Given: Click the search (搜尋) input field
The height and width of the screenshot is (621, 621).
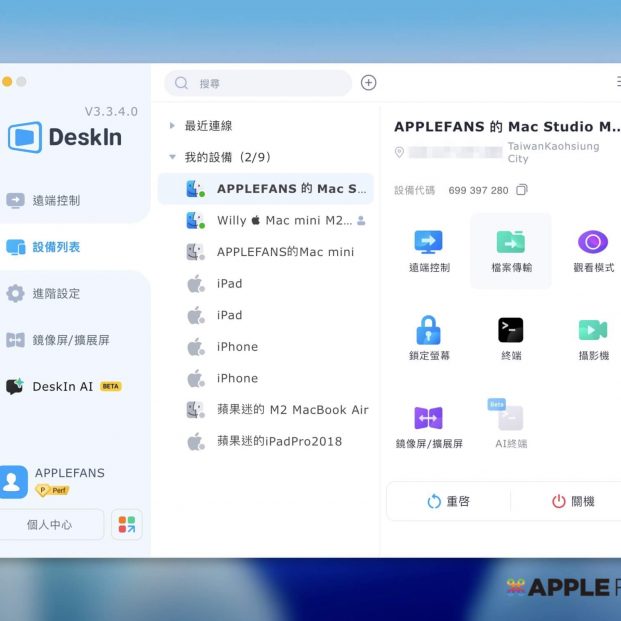Looking at the screenshot, I should click(x=260, y=83).
